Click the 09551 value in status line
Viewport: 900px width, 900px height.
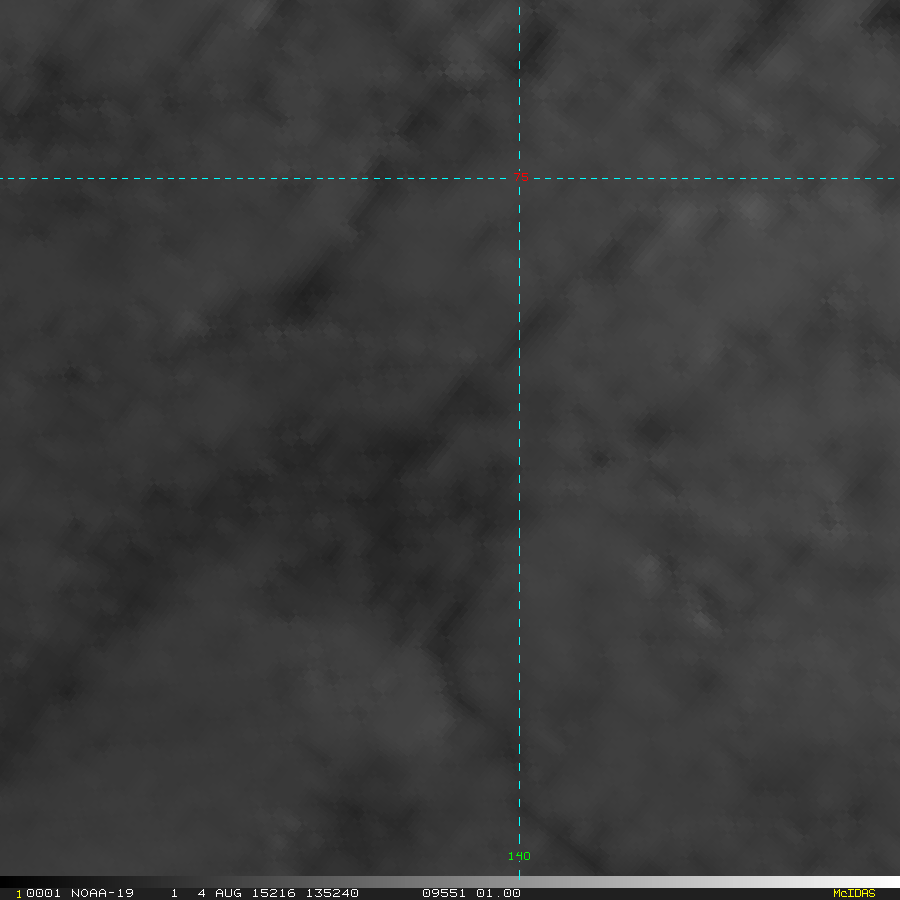[x=442, y=893]
